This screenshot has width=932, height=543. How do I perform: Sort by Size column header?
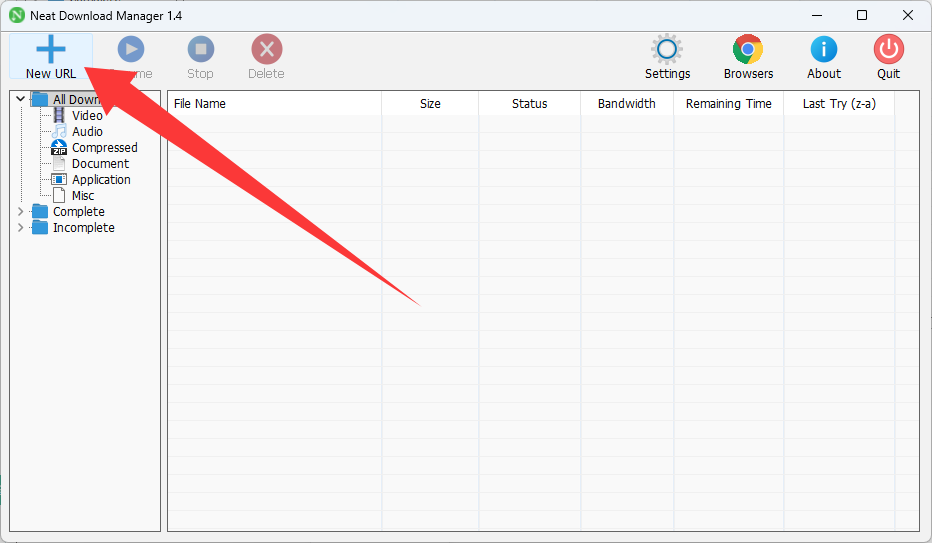(x=430, y=104)
